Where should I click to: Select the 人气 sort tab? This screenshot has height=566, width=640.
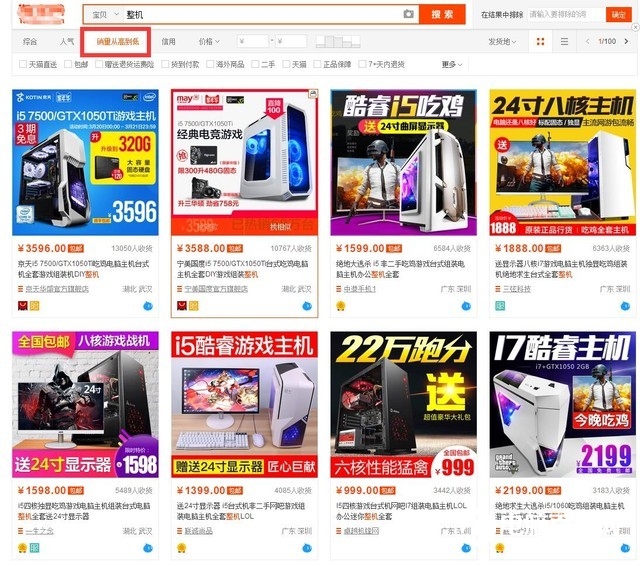tap(67, 42)
